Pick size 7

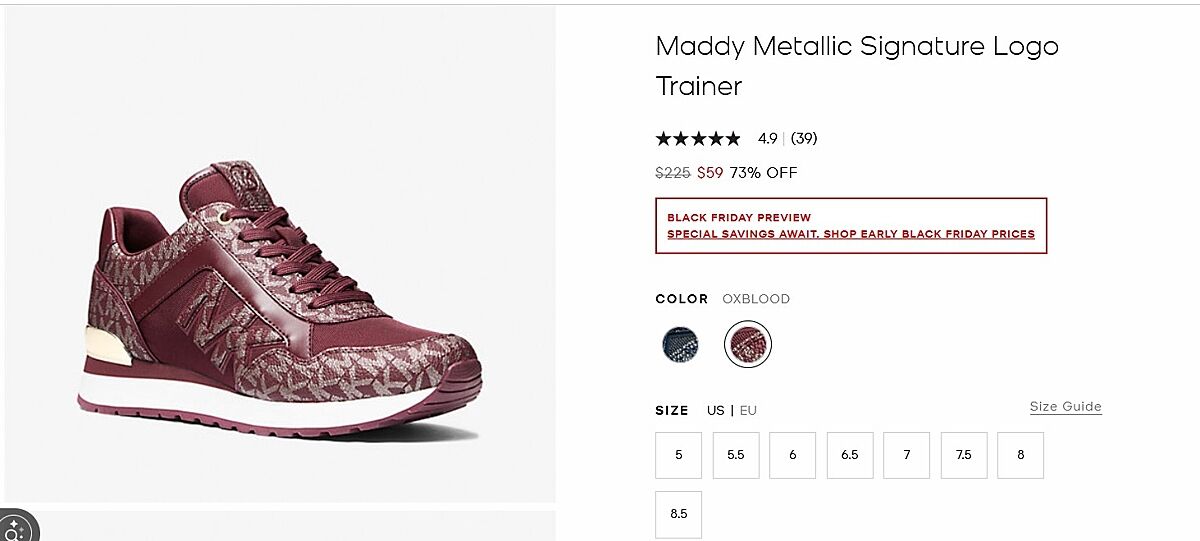pyautogui.click(x=907, y=455)
